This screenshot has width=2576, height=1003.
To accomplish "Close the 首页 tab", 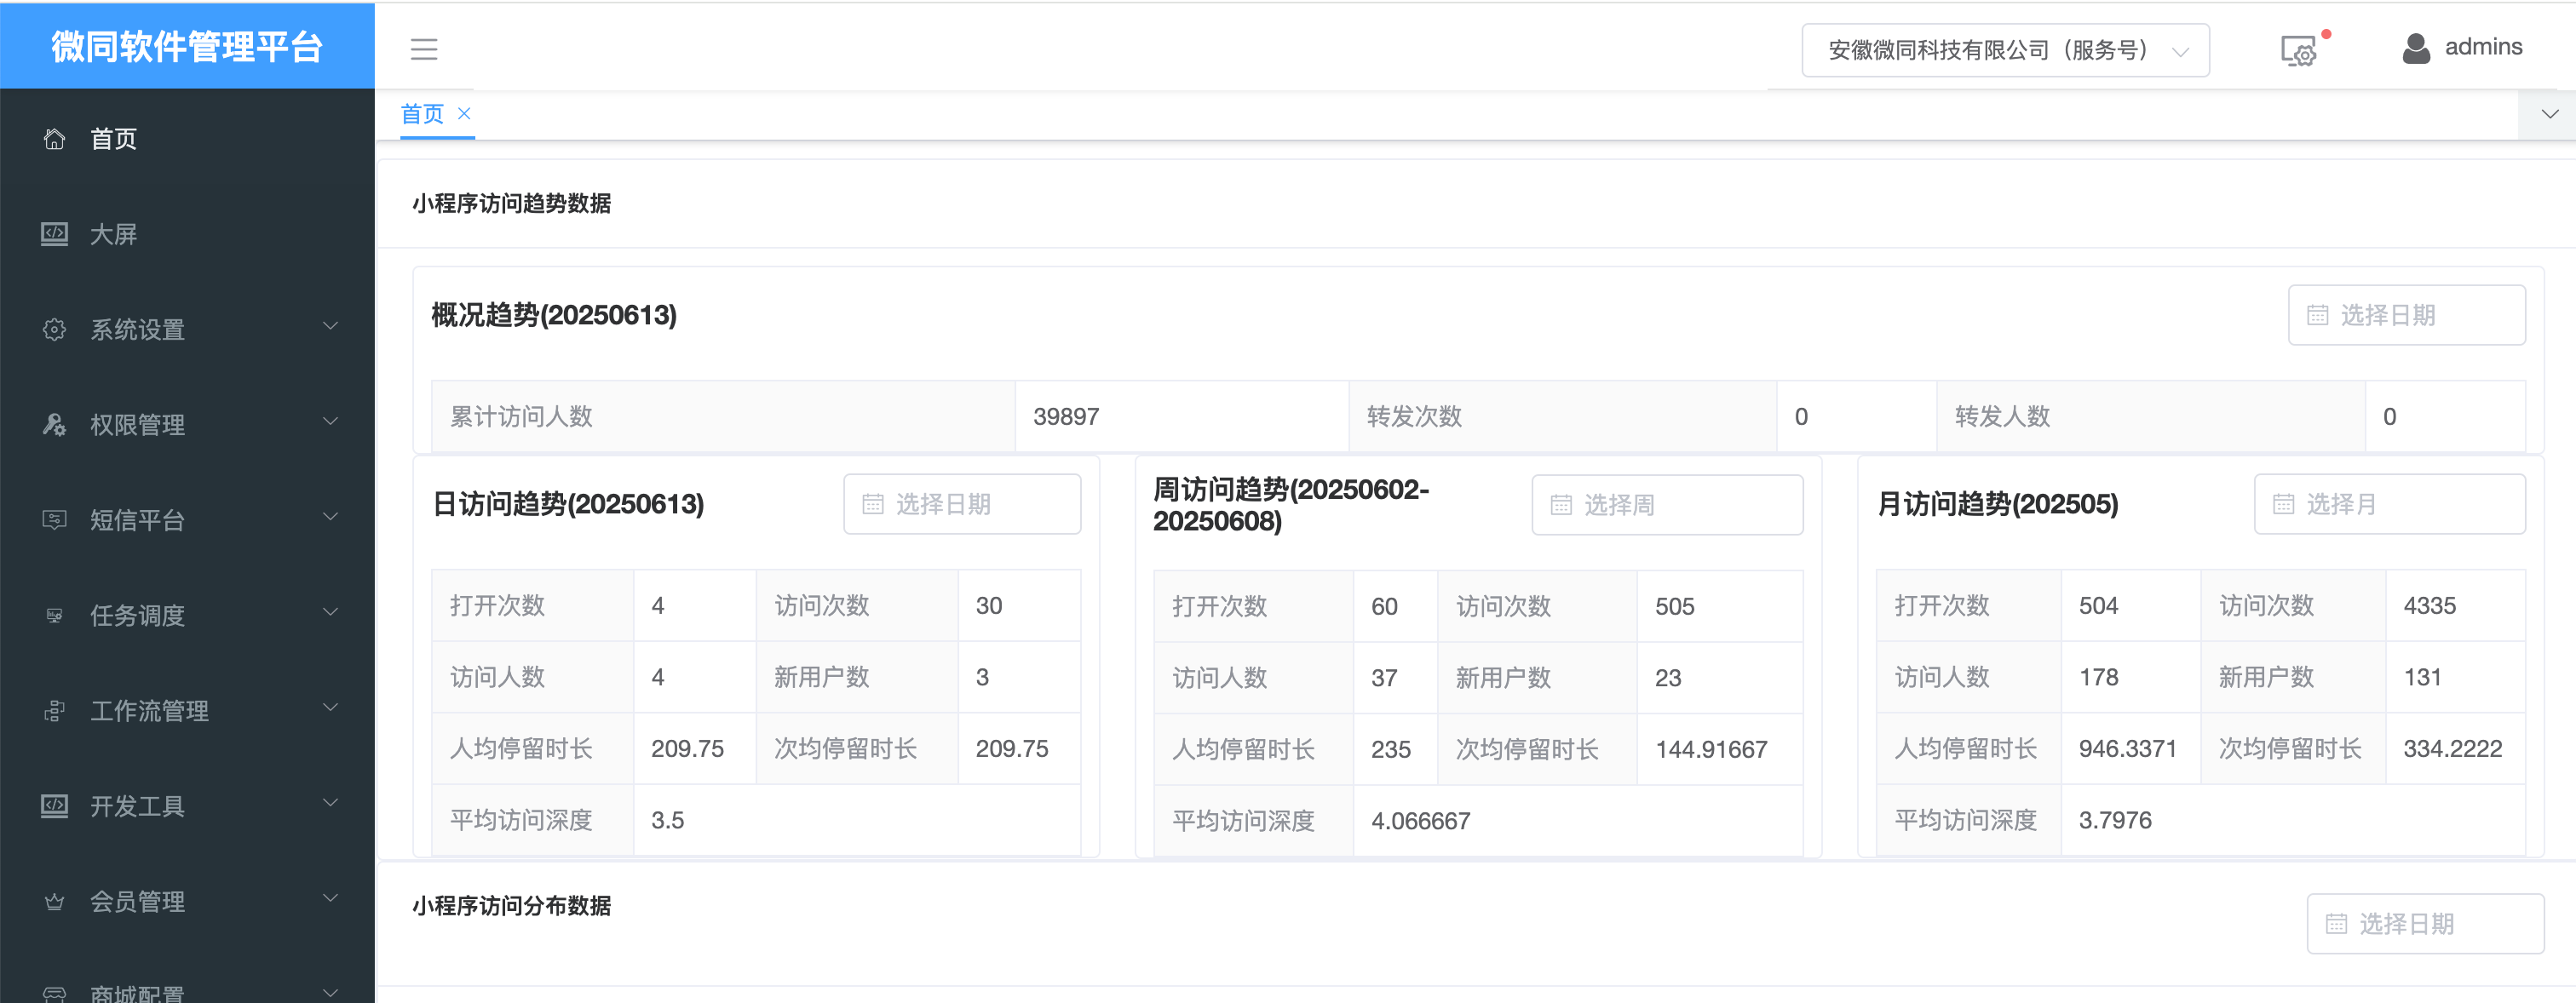I will click(x=463, y=113).
